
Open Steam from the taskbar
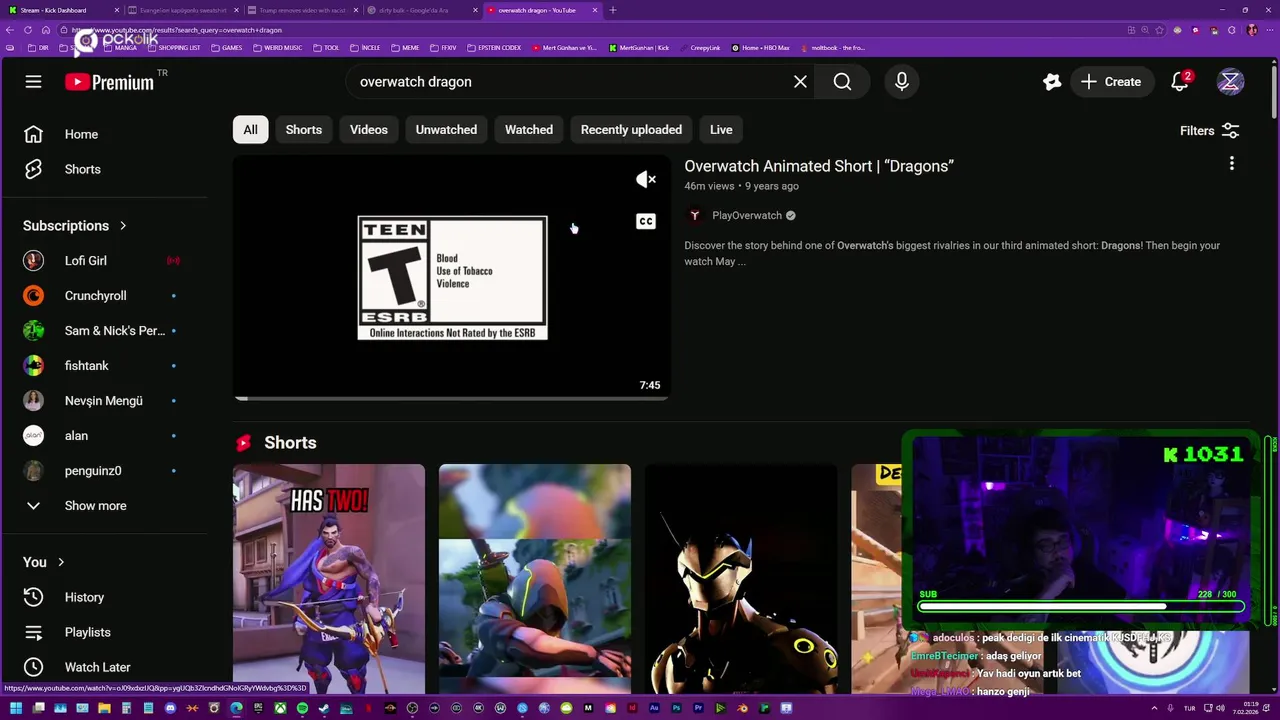point(324,708)
